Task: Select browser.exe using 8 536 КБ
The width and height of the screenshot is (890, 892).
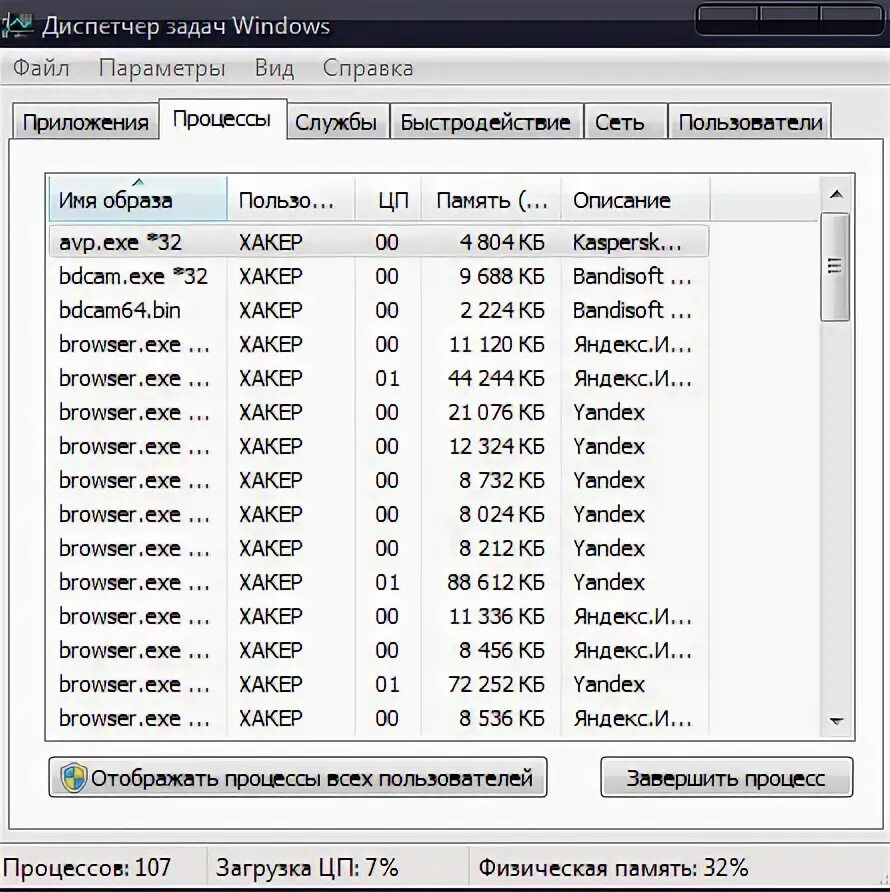Action: 378,718
